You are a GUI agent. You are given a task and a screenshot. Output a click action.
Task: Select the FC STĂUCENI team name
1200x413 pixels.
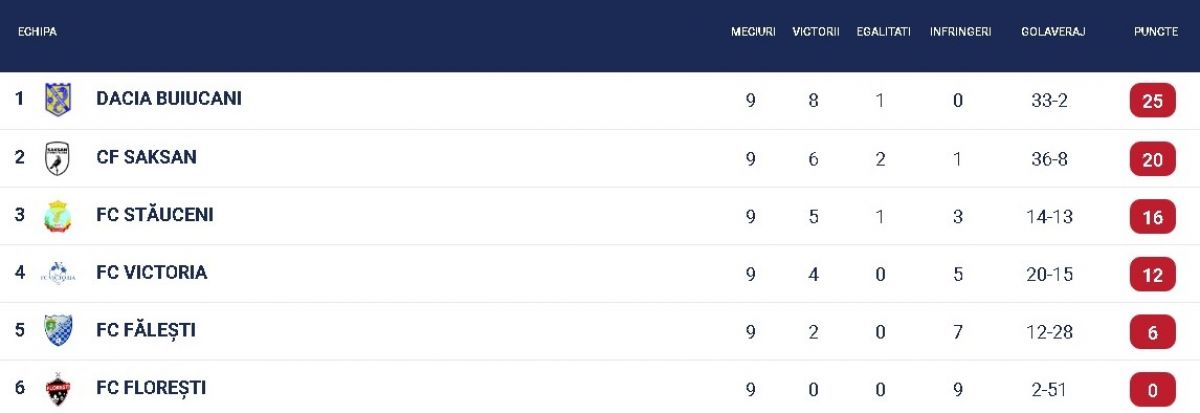155,215
